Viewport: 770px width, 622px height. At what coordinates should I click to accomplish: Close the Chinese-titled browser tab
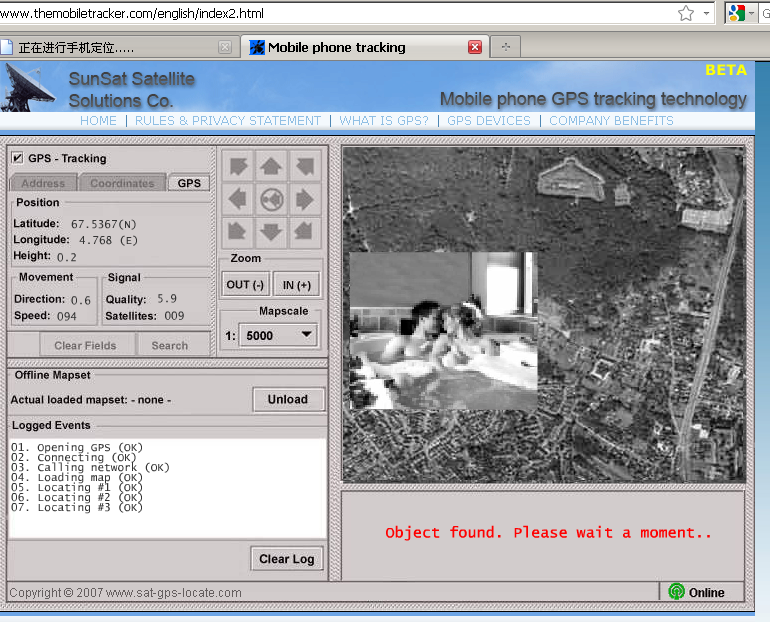[225, 47]
